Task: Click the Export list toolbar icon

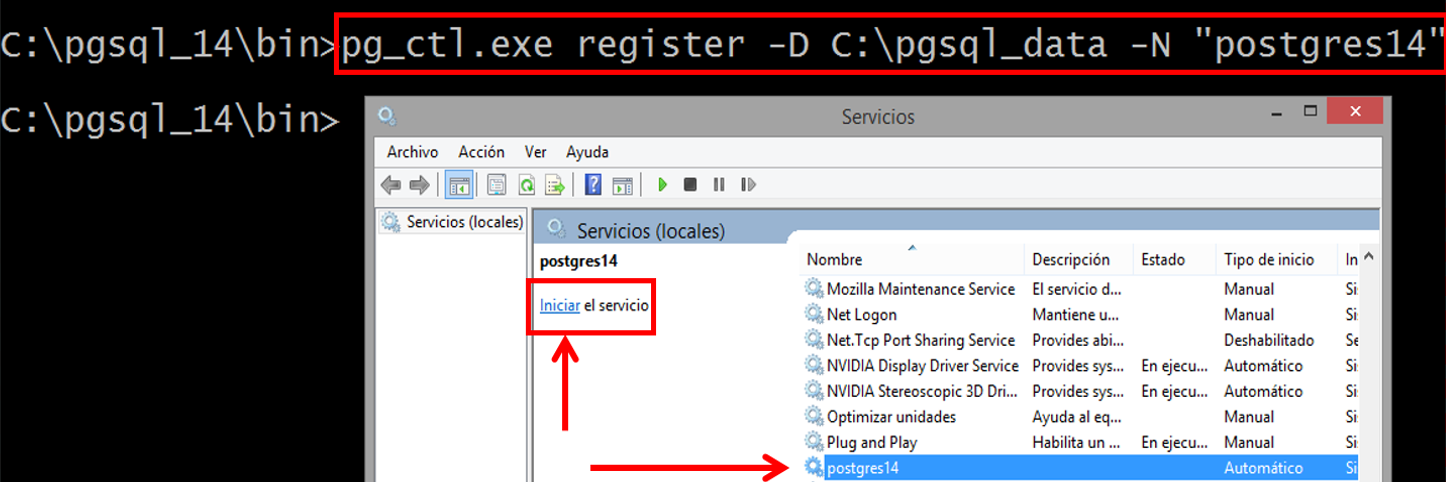Action: (555, 184)
